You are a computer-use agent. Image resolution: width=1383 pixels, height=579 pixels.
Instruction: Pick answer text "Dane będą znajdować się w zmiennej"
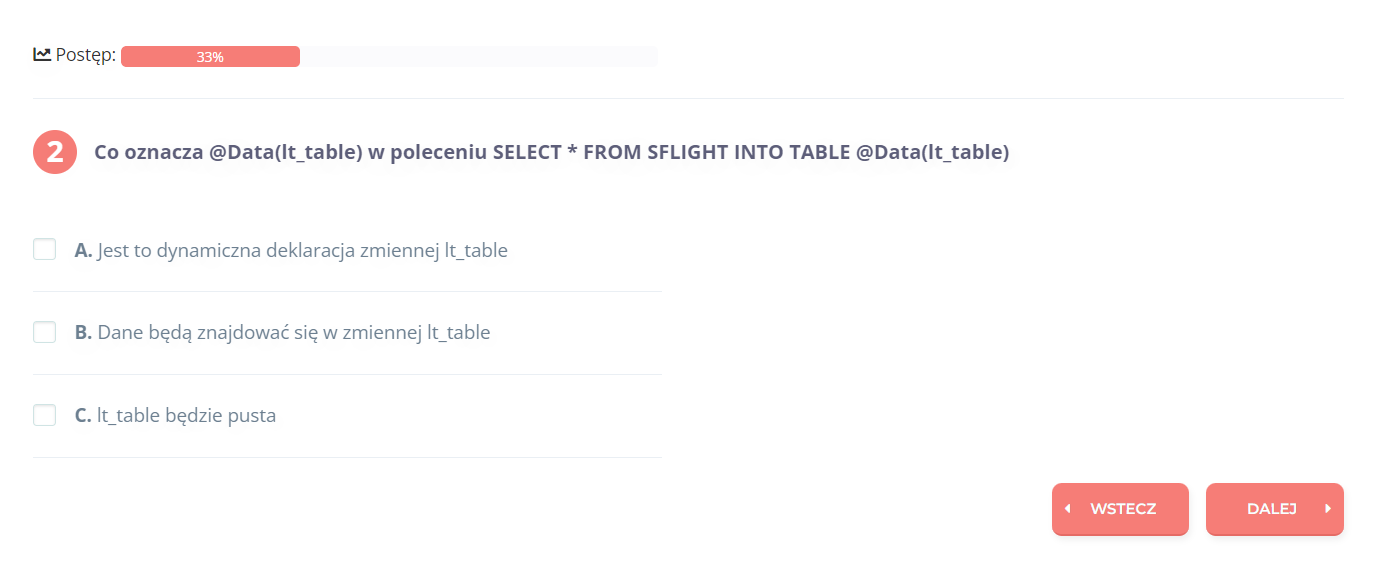click(260, 332)
